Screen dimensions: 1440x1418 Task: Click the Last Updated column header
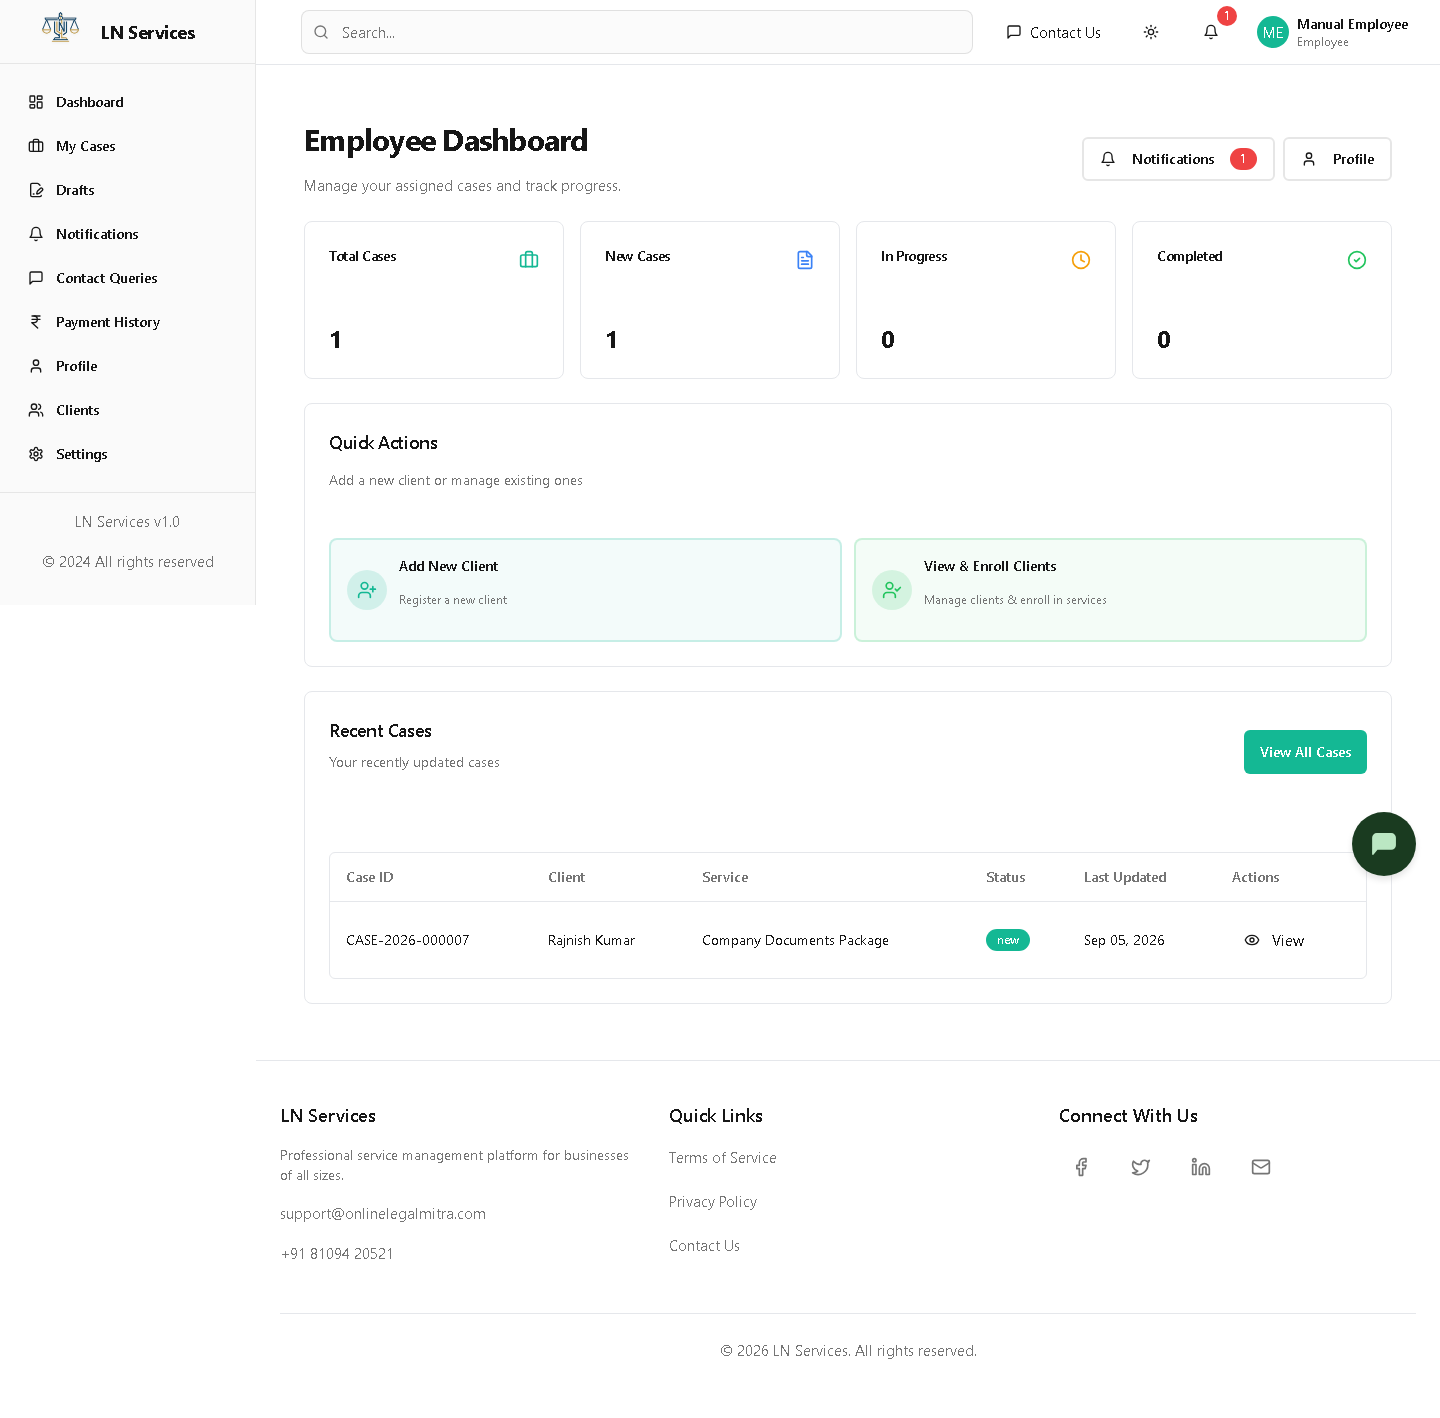1125,877
